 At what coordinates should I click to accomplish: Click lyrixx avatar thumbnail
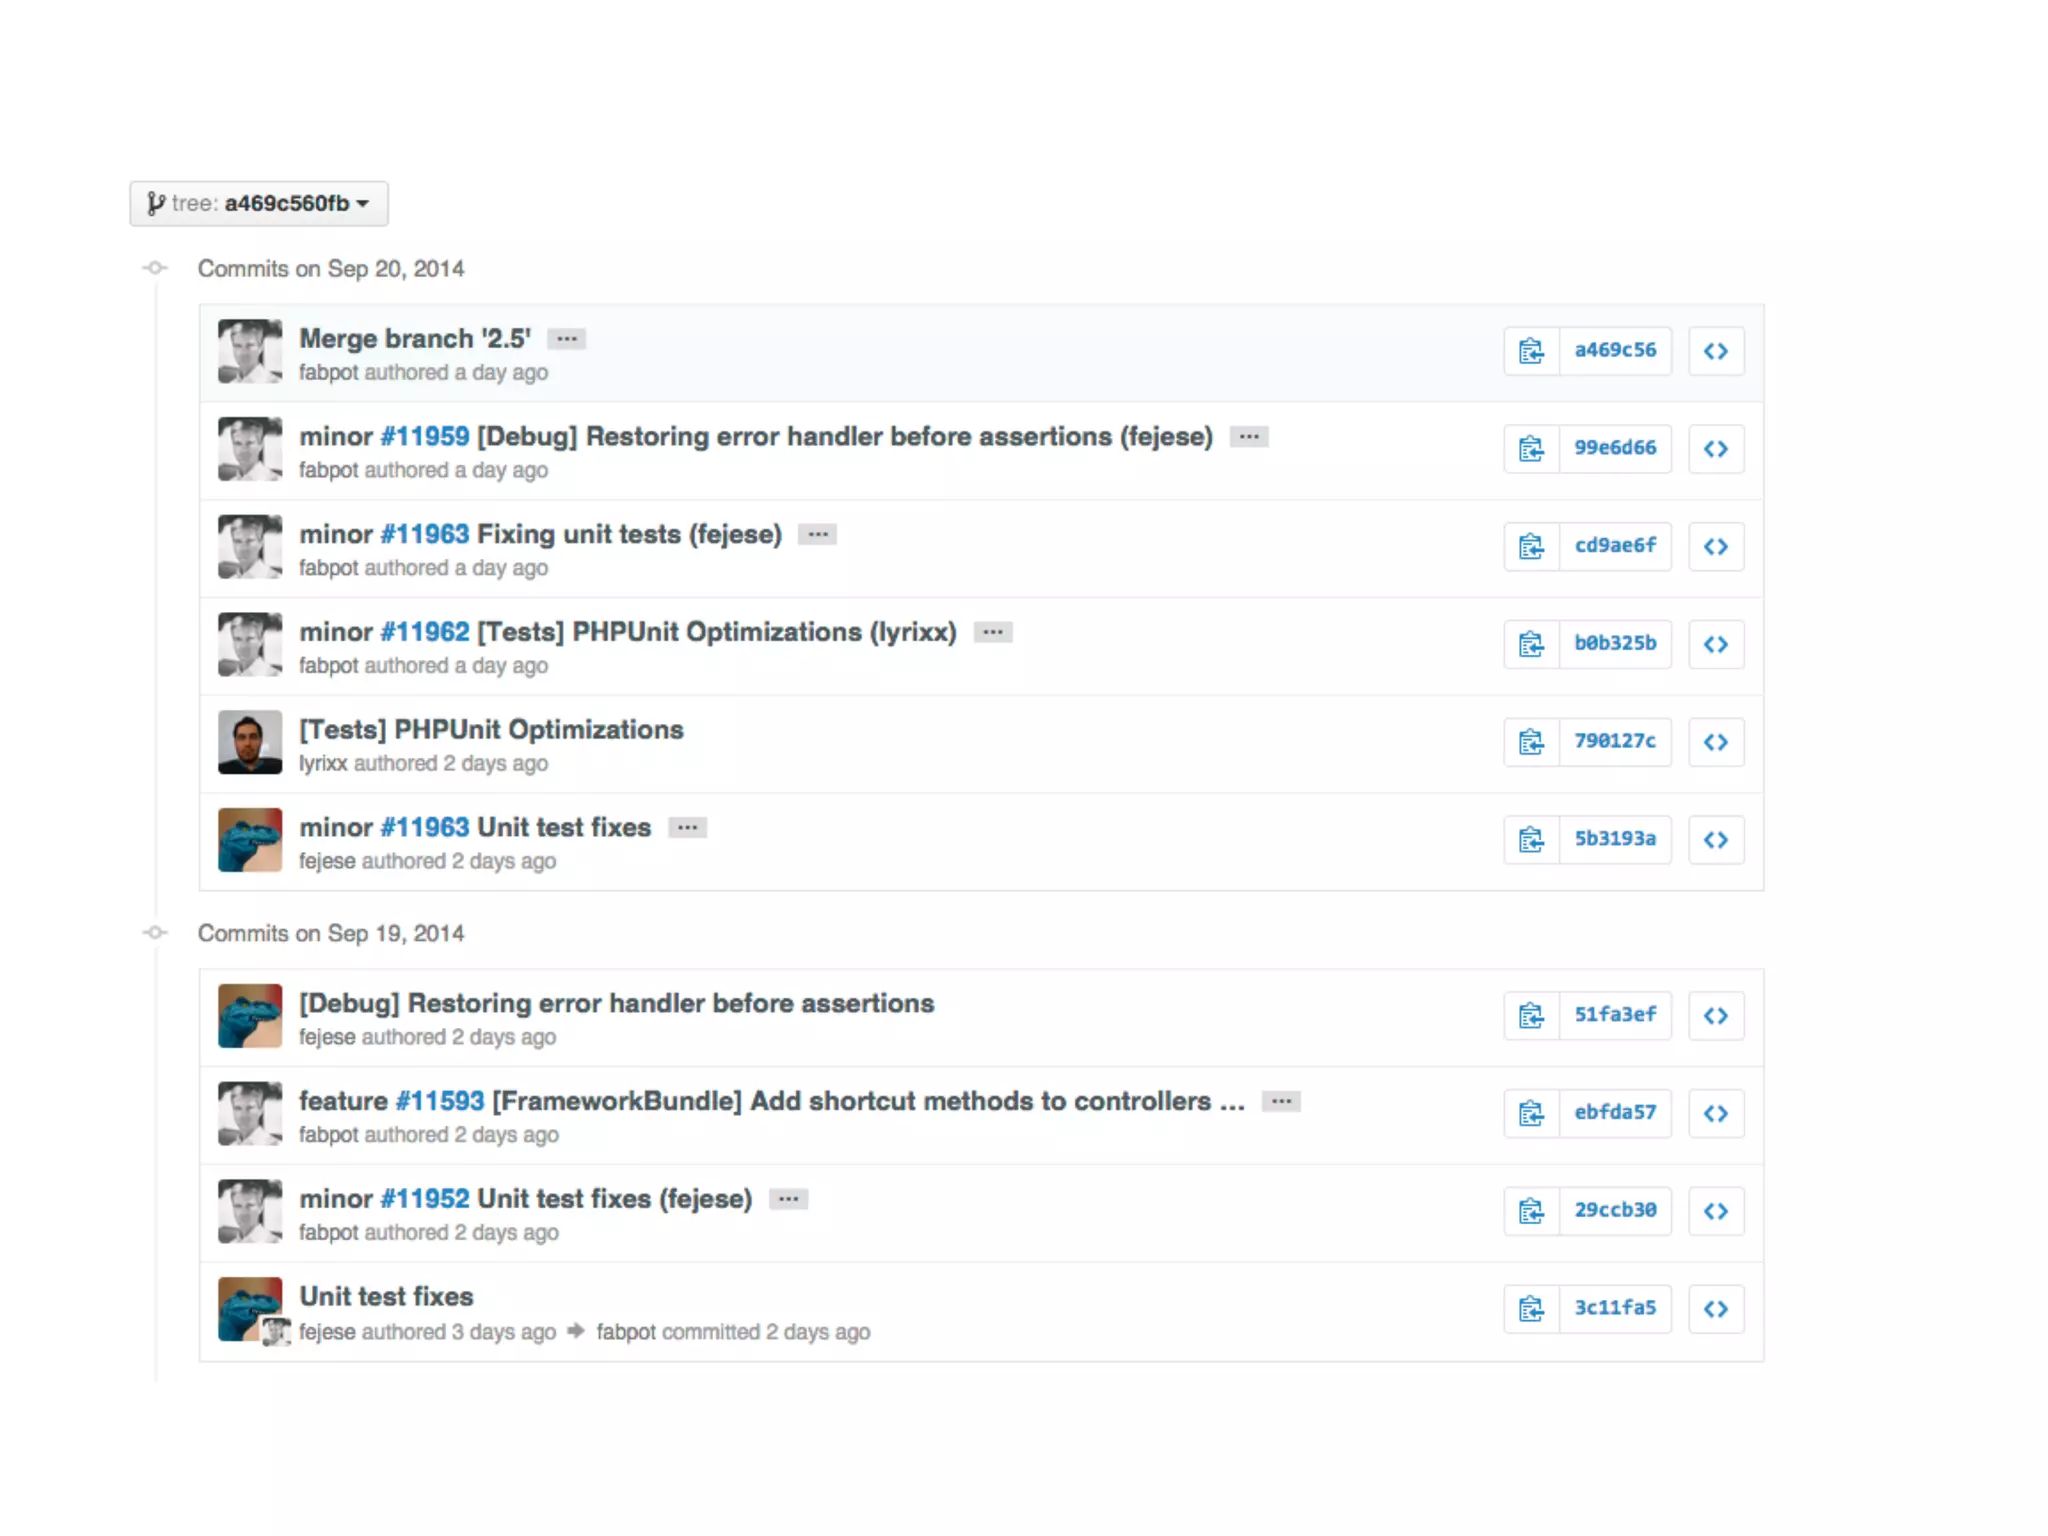(250, 742)
